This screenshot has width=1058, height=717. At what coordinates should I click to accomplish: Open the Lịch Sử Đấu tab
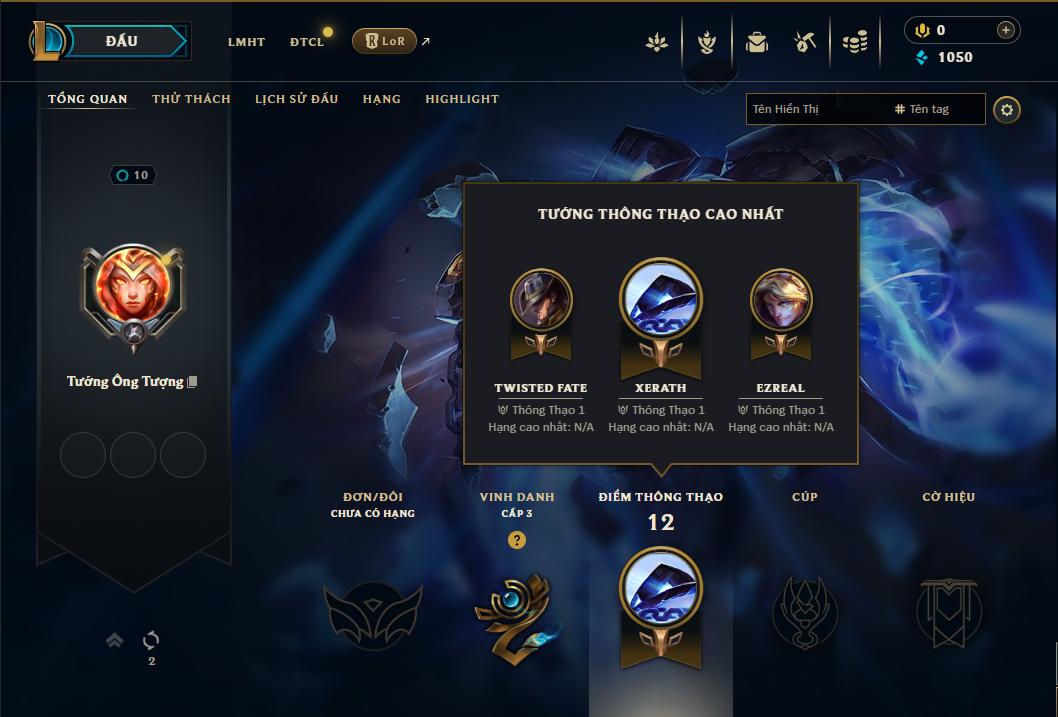[x=296, y=99]
